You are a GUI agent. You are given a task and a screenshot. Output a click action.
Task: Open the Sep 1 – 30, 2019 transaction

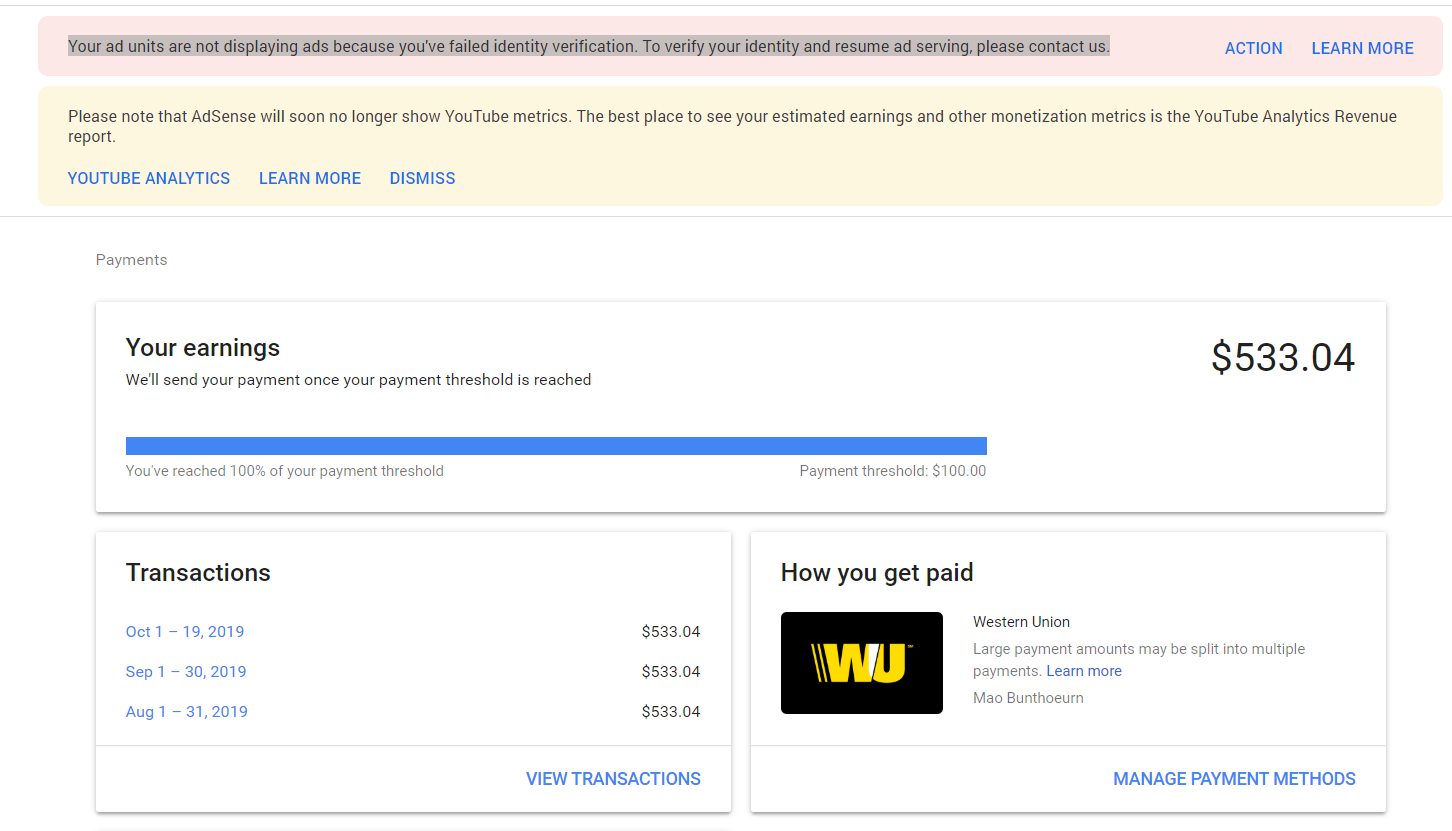pos(186,672)
